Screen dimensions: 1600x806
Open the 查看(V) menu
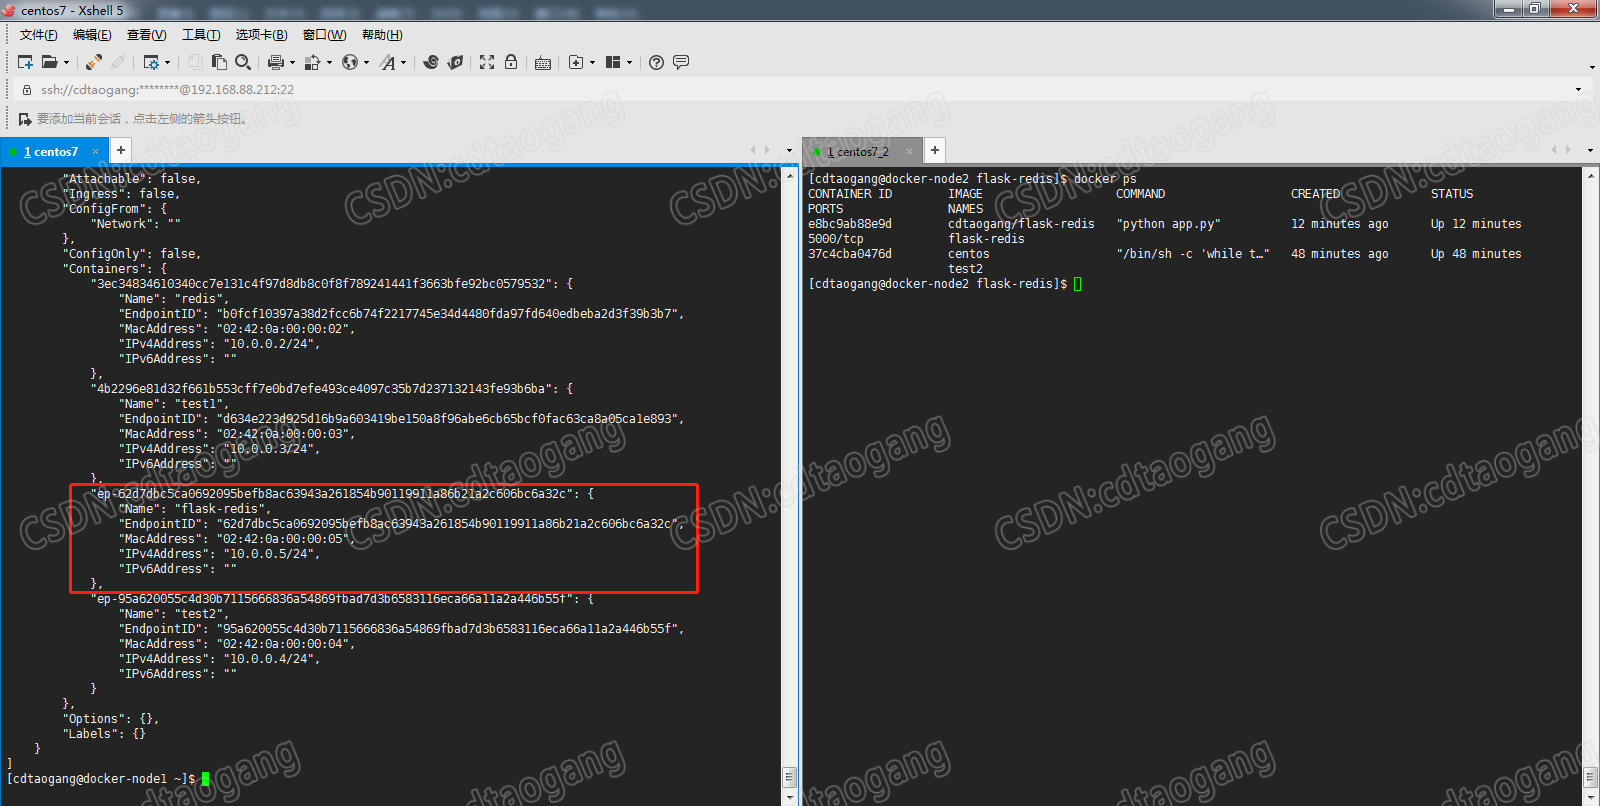point(146,35)
